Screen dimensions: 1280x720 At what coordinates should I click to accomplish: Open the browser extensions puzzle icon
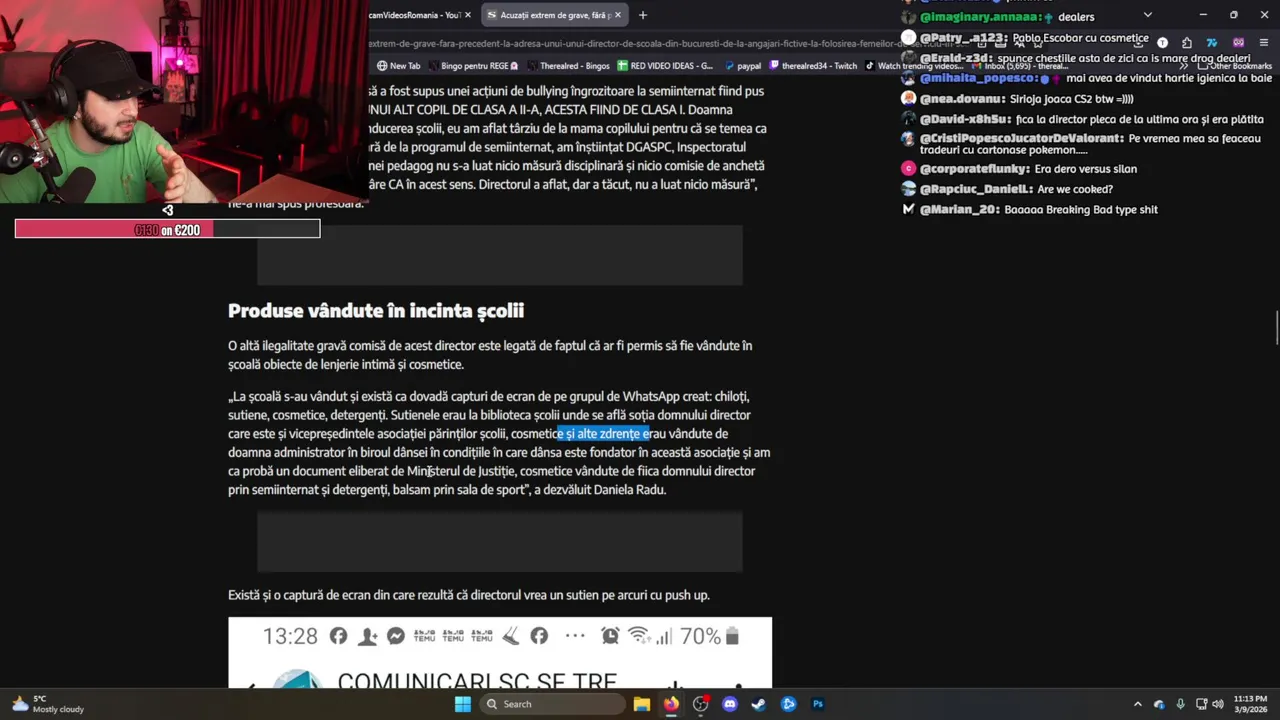click(1187, 43)
